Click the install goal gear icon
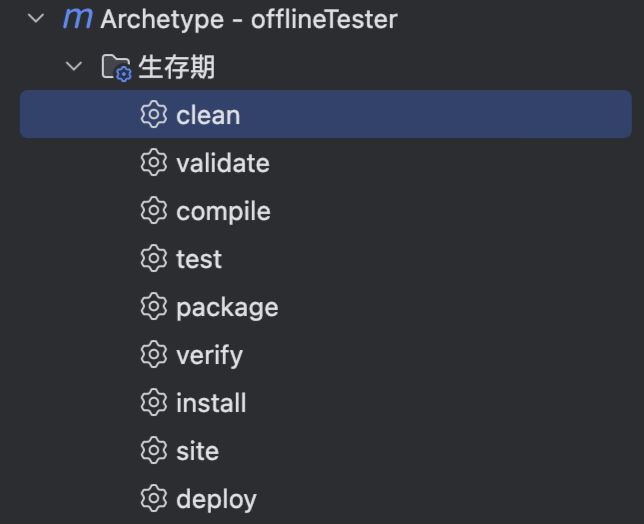The width and height of the screenshot is (644, 524). [153, 403]
